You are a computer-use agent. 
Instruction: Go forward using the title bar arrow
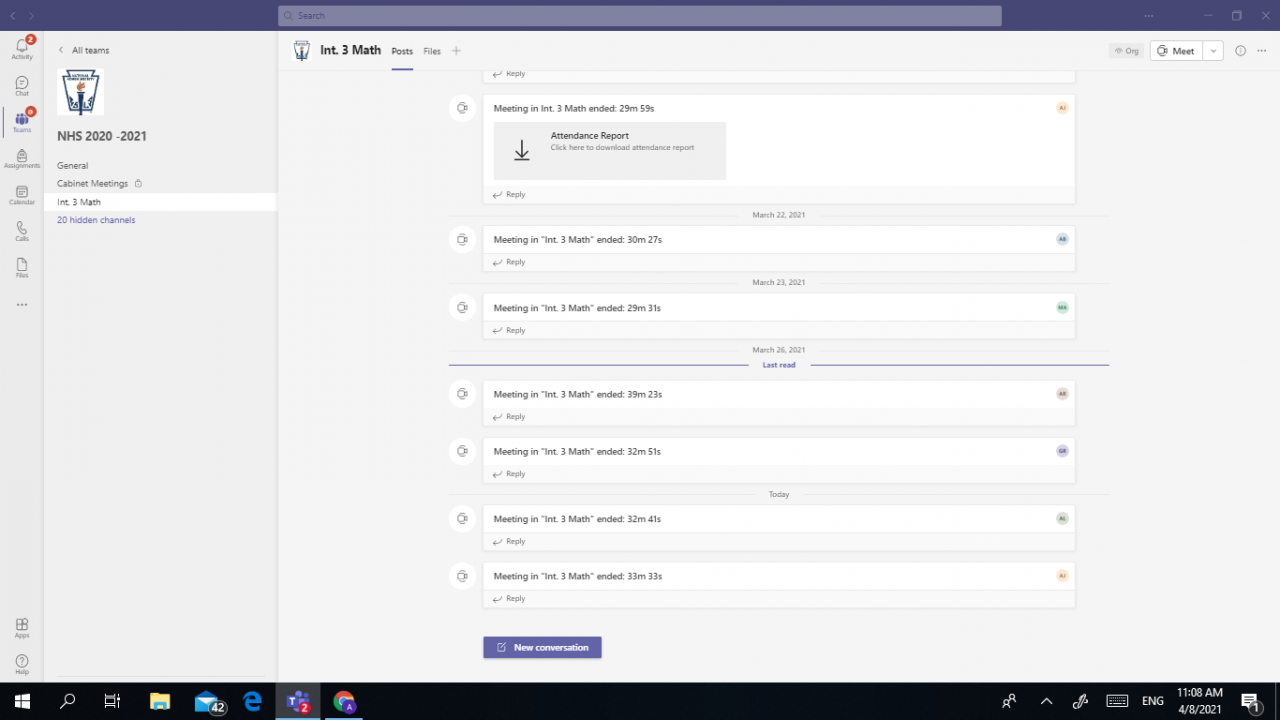31,16
